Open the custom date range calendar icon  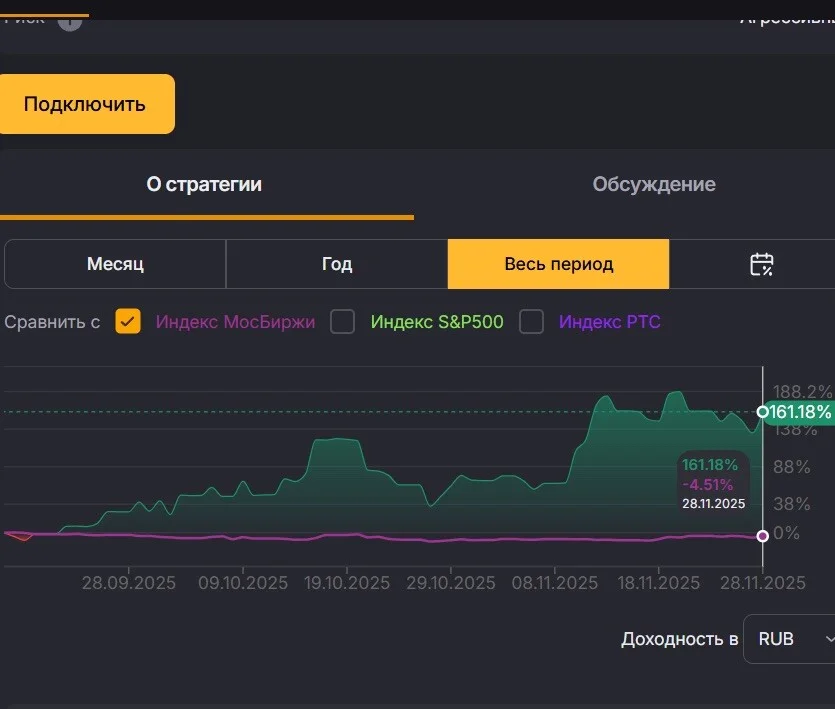(762, 264)
